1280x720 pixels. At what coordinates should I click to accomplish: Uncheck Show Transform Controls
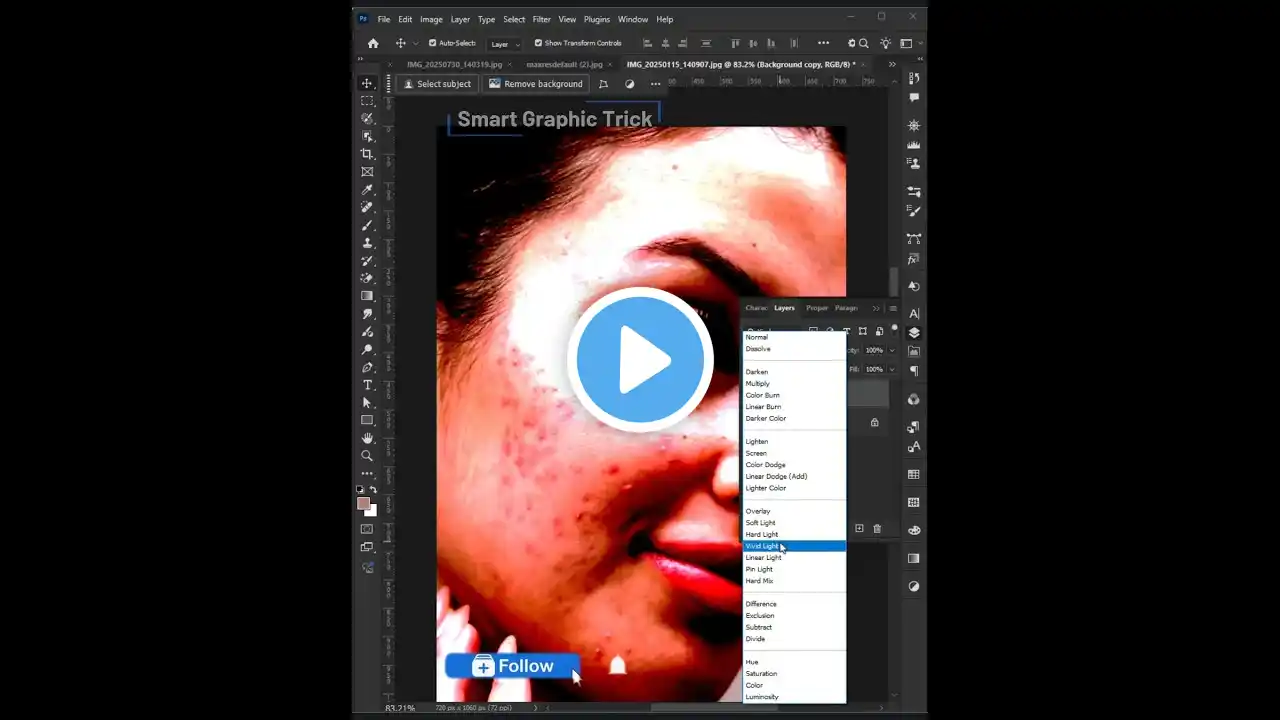(536, 43)
